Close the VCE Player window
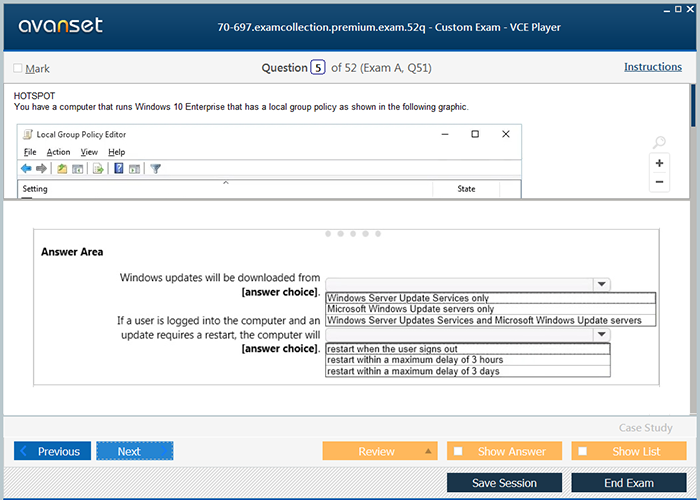Screen dimensions: 700x500 tap(690, 9)
